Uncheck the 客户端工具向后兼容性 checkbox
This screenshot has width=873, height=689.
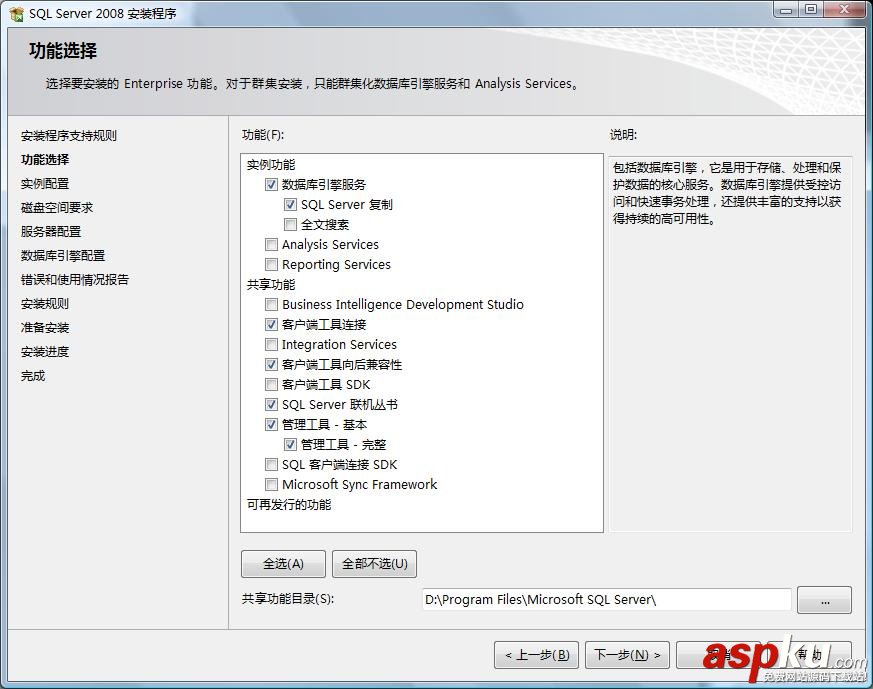[271, 365]
